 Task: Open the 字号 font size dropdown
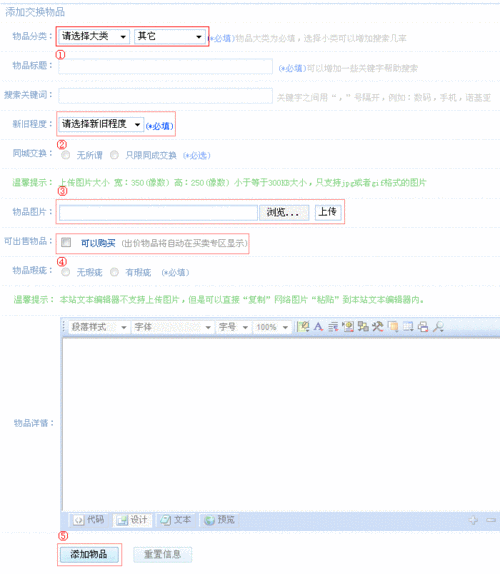[x=234, y=327]
